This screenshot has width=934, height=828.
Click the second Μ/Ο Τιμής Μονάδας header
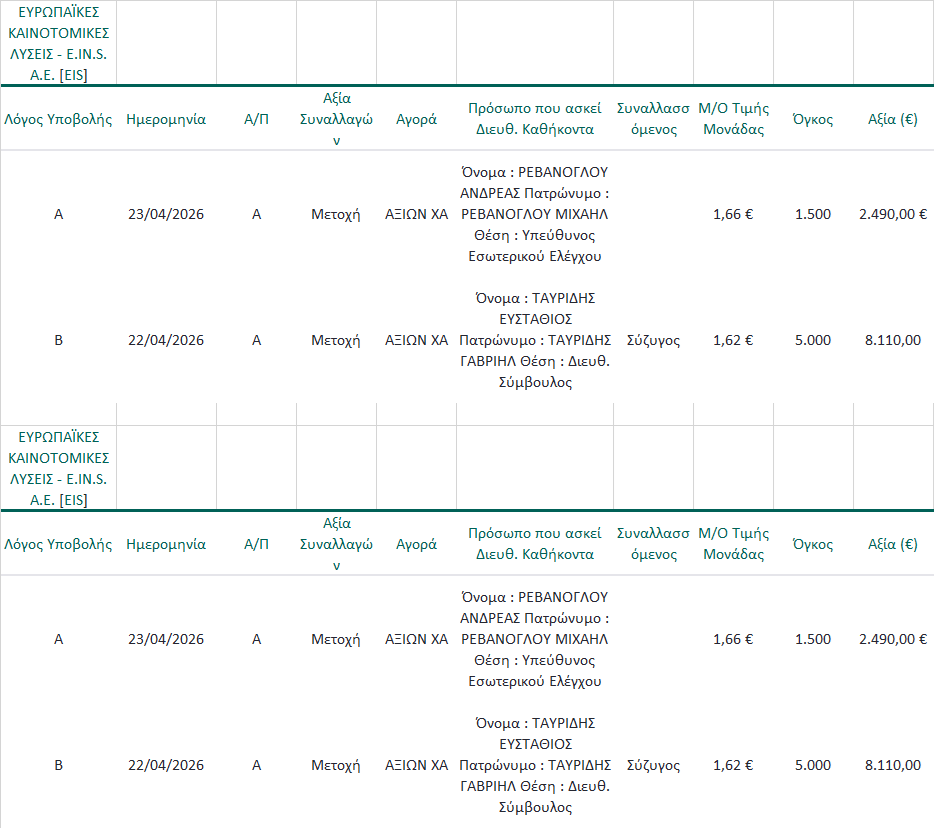coord(733,544)
